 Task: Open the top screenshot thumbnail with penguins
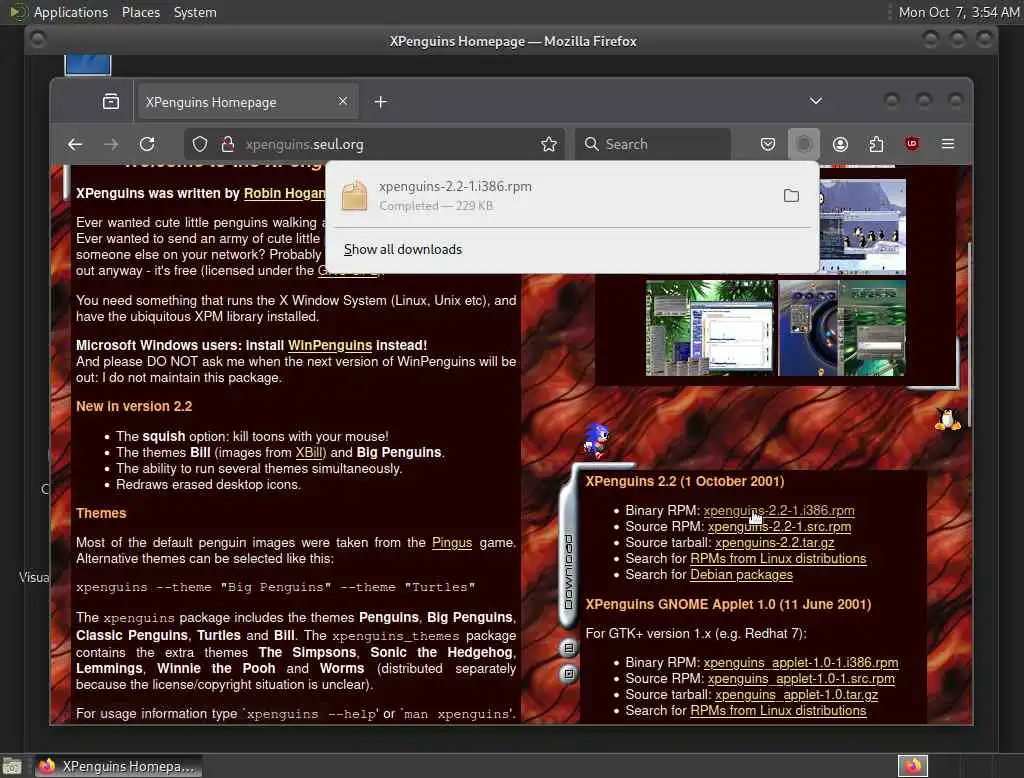click(x=863, y=227)
